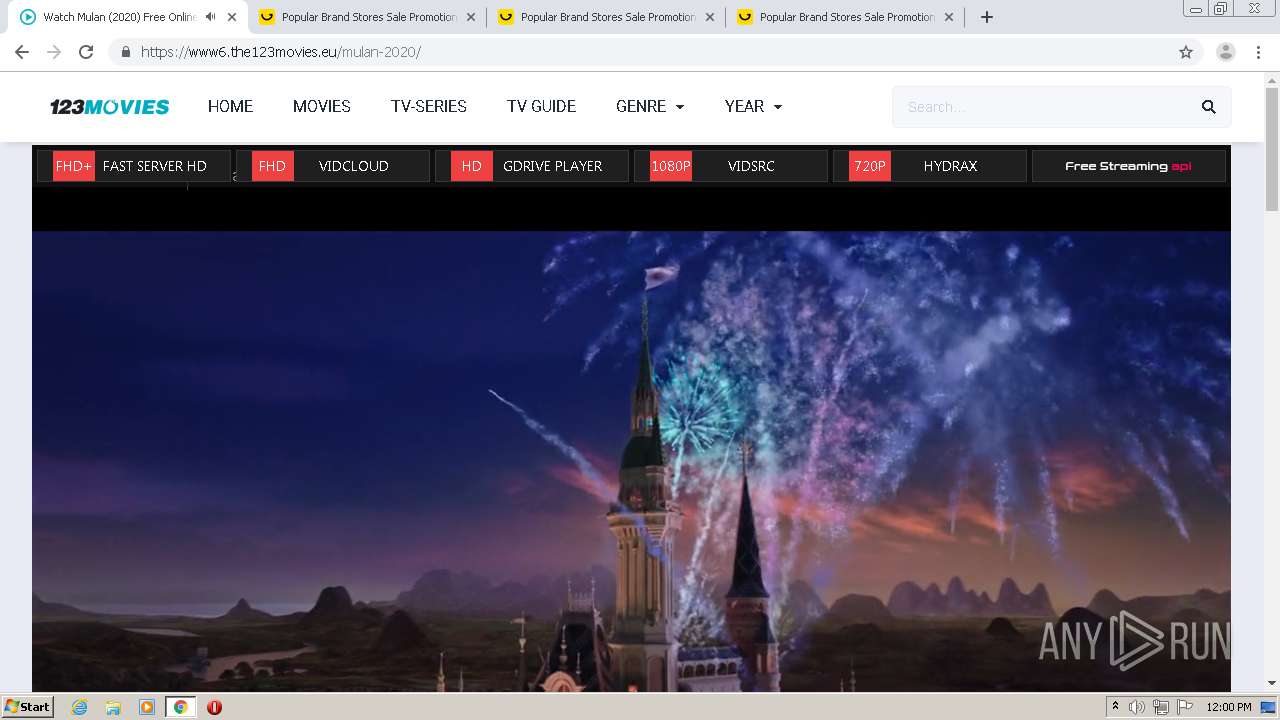Open the MOVIES section

(x=322, y=106)
